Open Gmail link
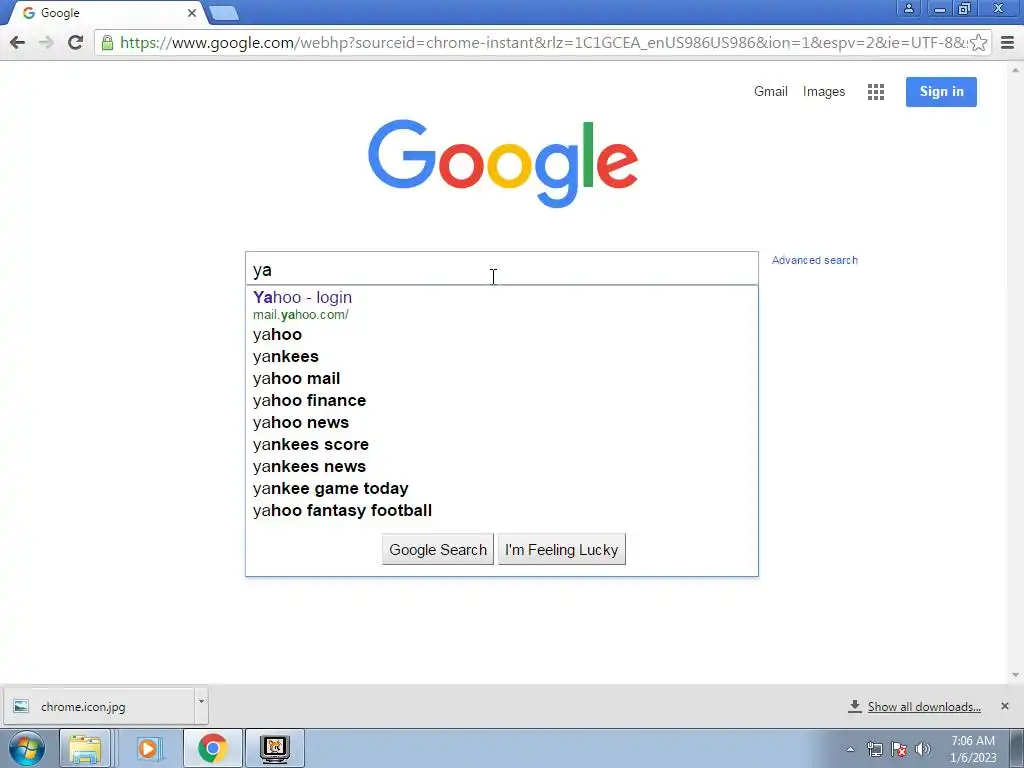This screenshot has width=1024, height=768. [x=771, y=91]
